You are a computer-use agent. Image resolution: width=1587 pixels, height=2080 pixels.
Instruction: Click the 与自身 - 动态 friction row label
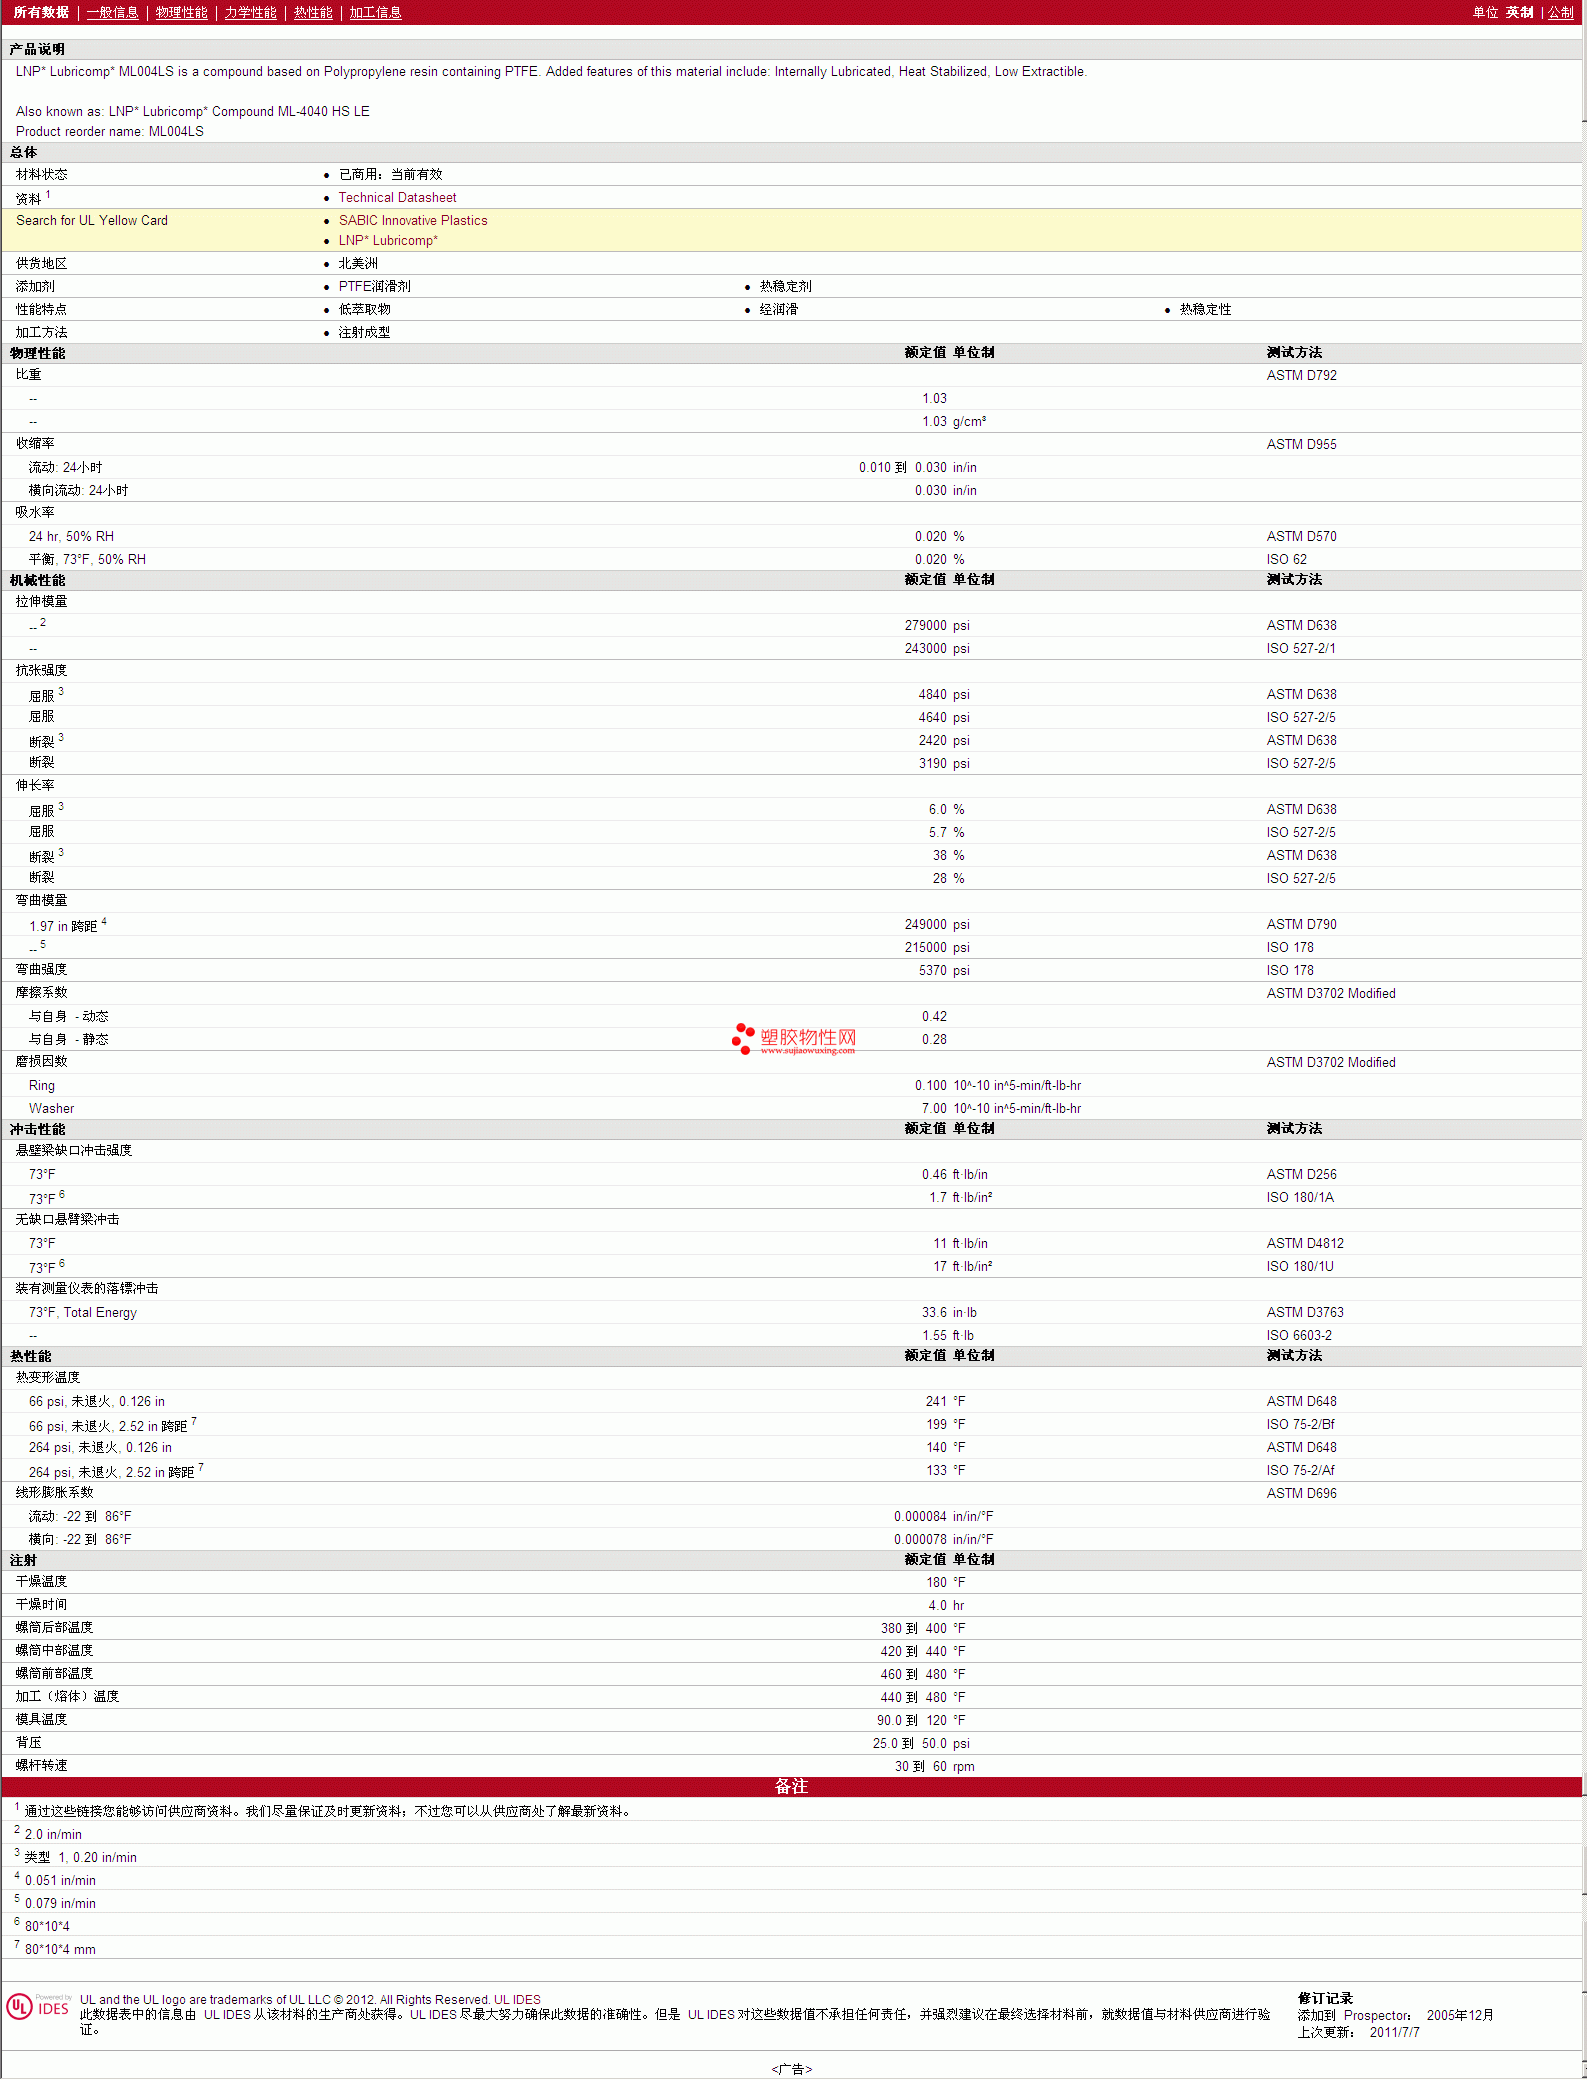coord(68,1017)
